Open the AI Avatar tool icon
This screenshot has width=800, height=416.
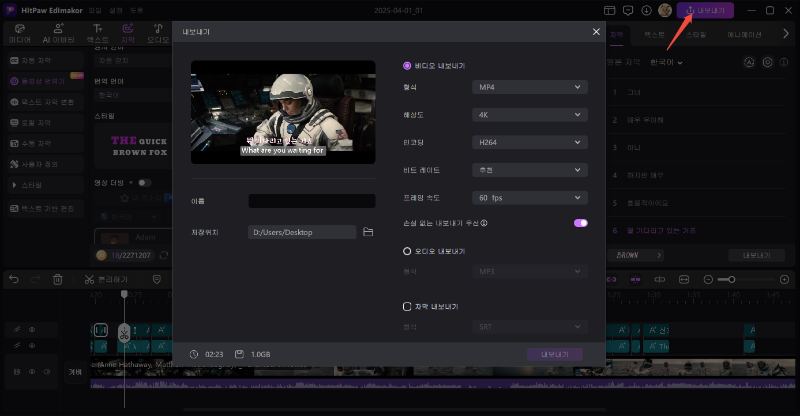(59, 29)
